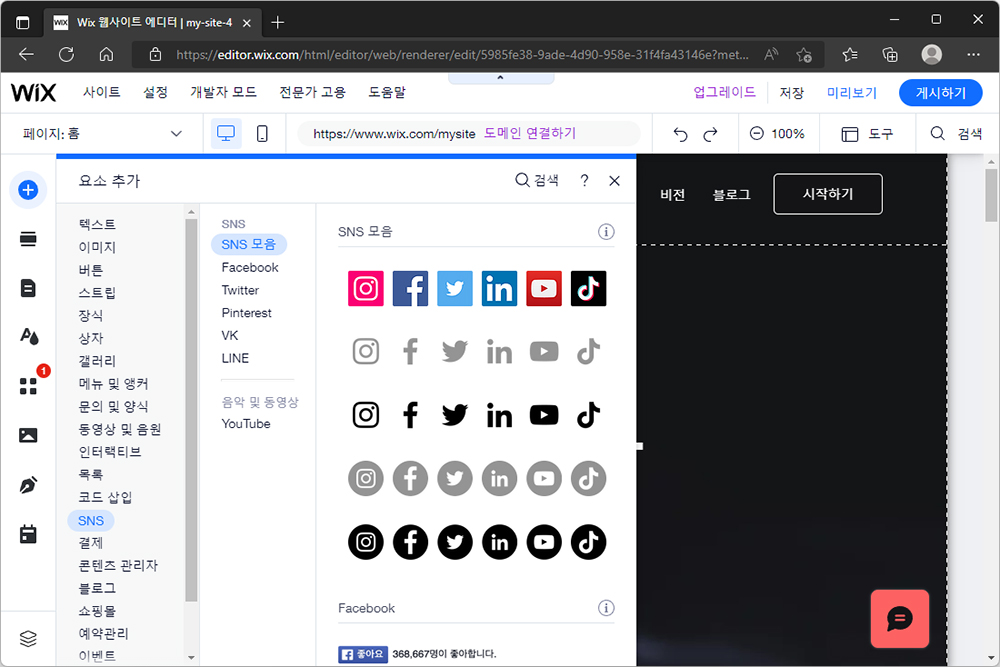Open the Media image icon in left sidebar
This screenshot has width=1000, height=667.
click(28, 436)
